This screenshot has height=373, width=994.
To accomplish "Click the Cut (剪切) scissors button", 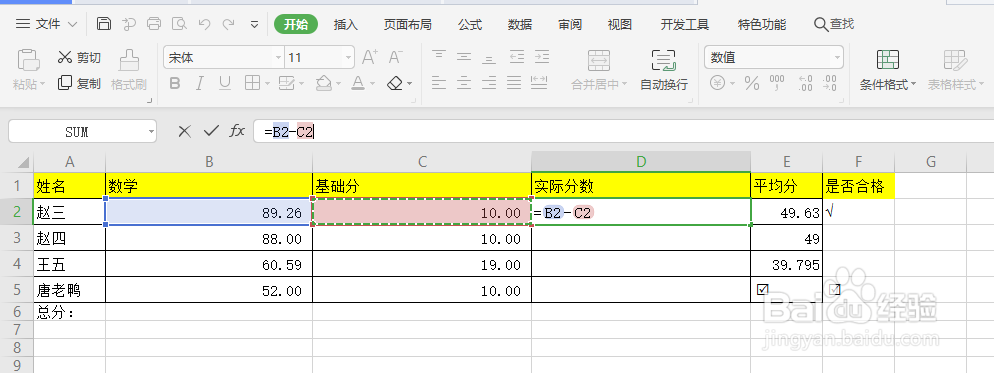I will click(x=79, y=58).
